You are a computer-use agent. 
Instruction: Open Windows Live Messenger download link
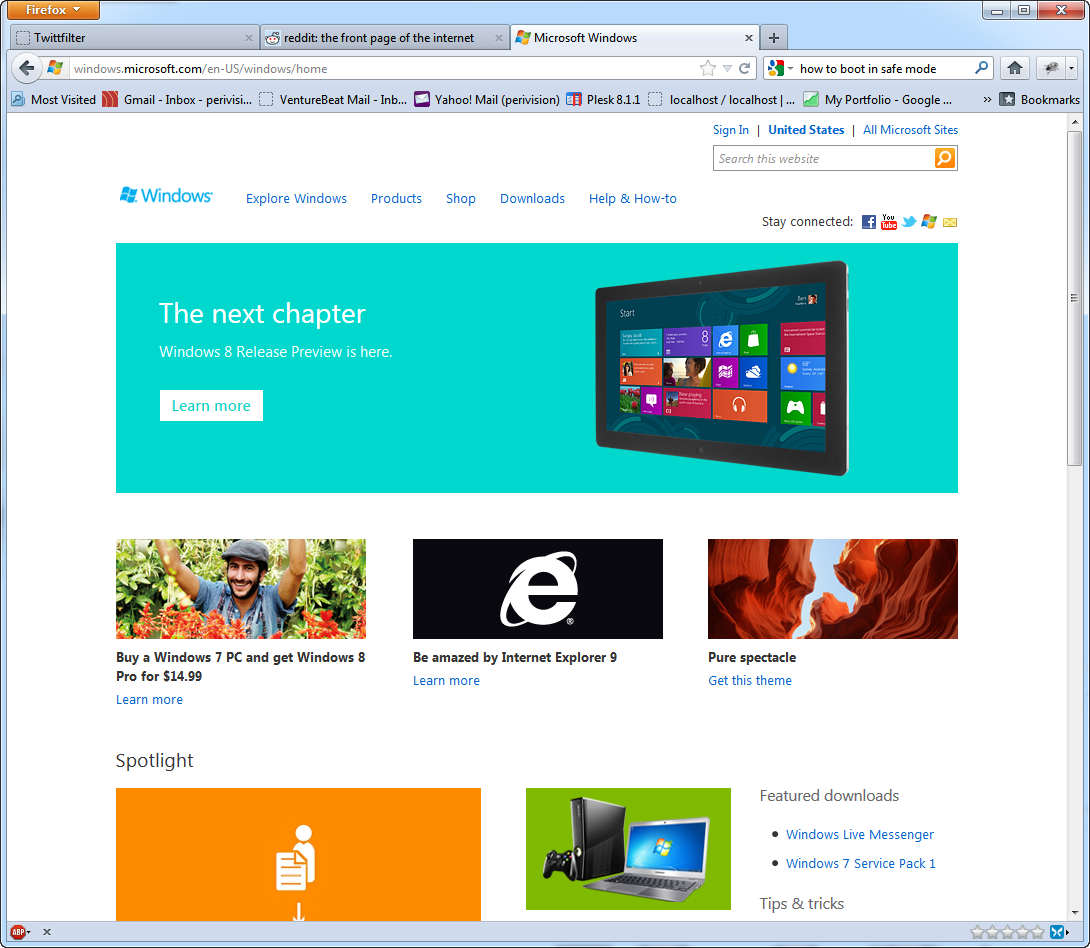click(859, 834)
